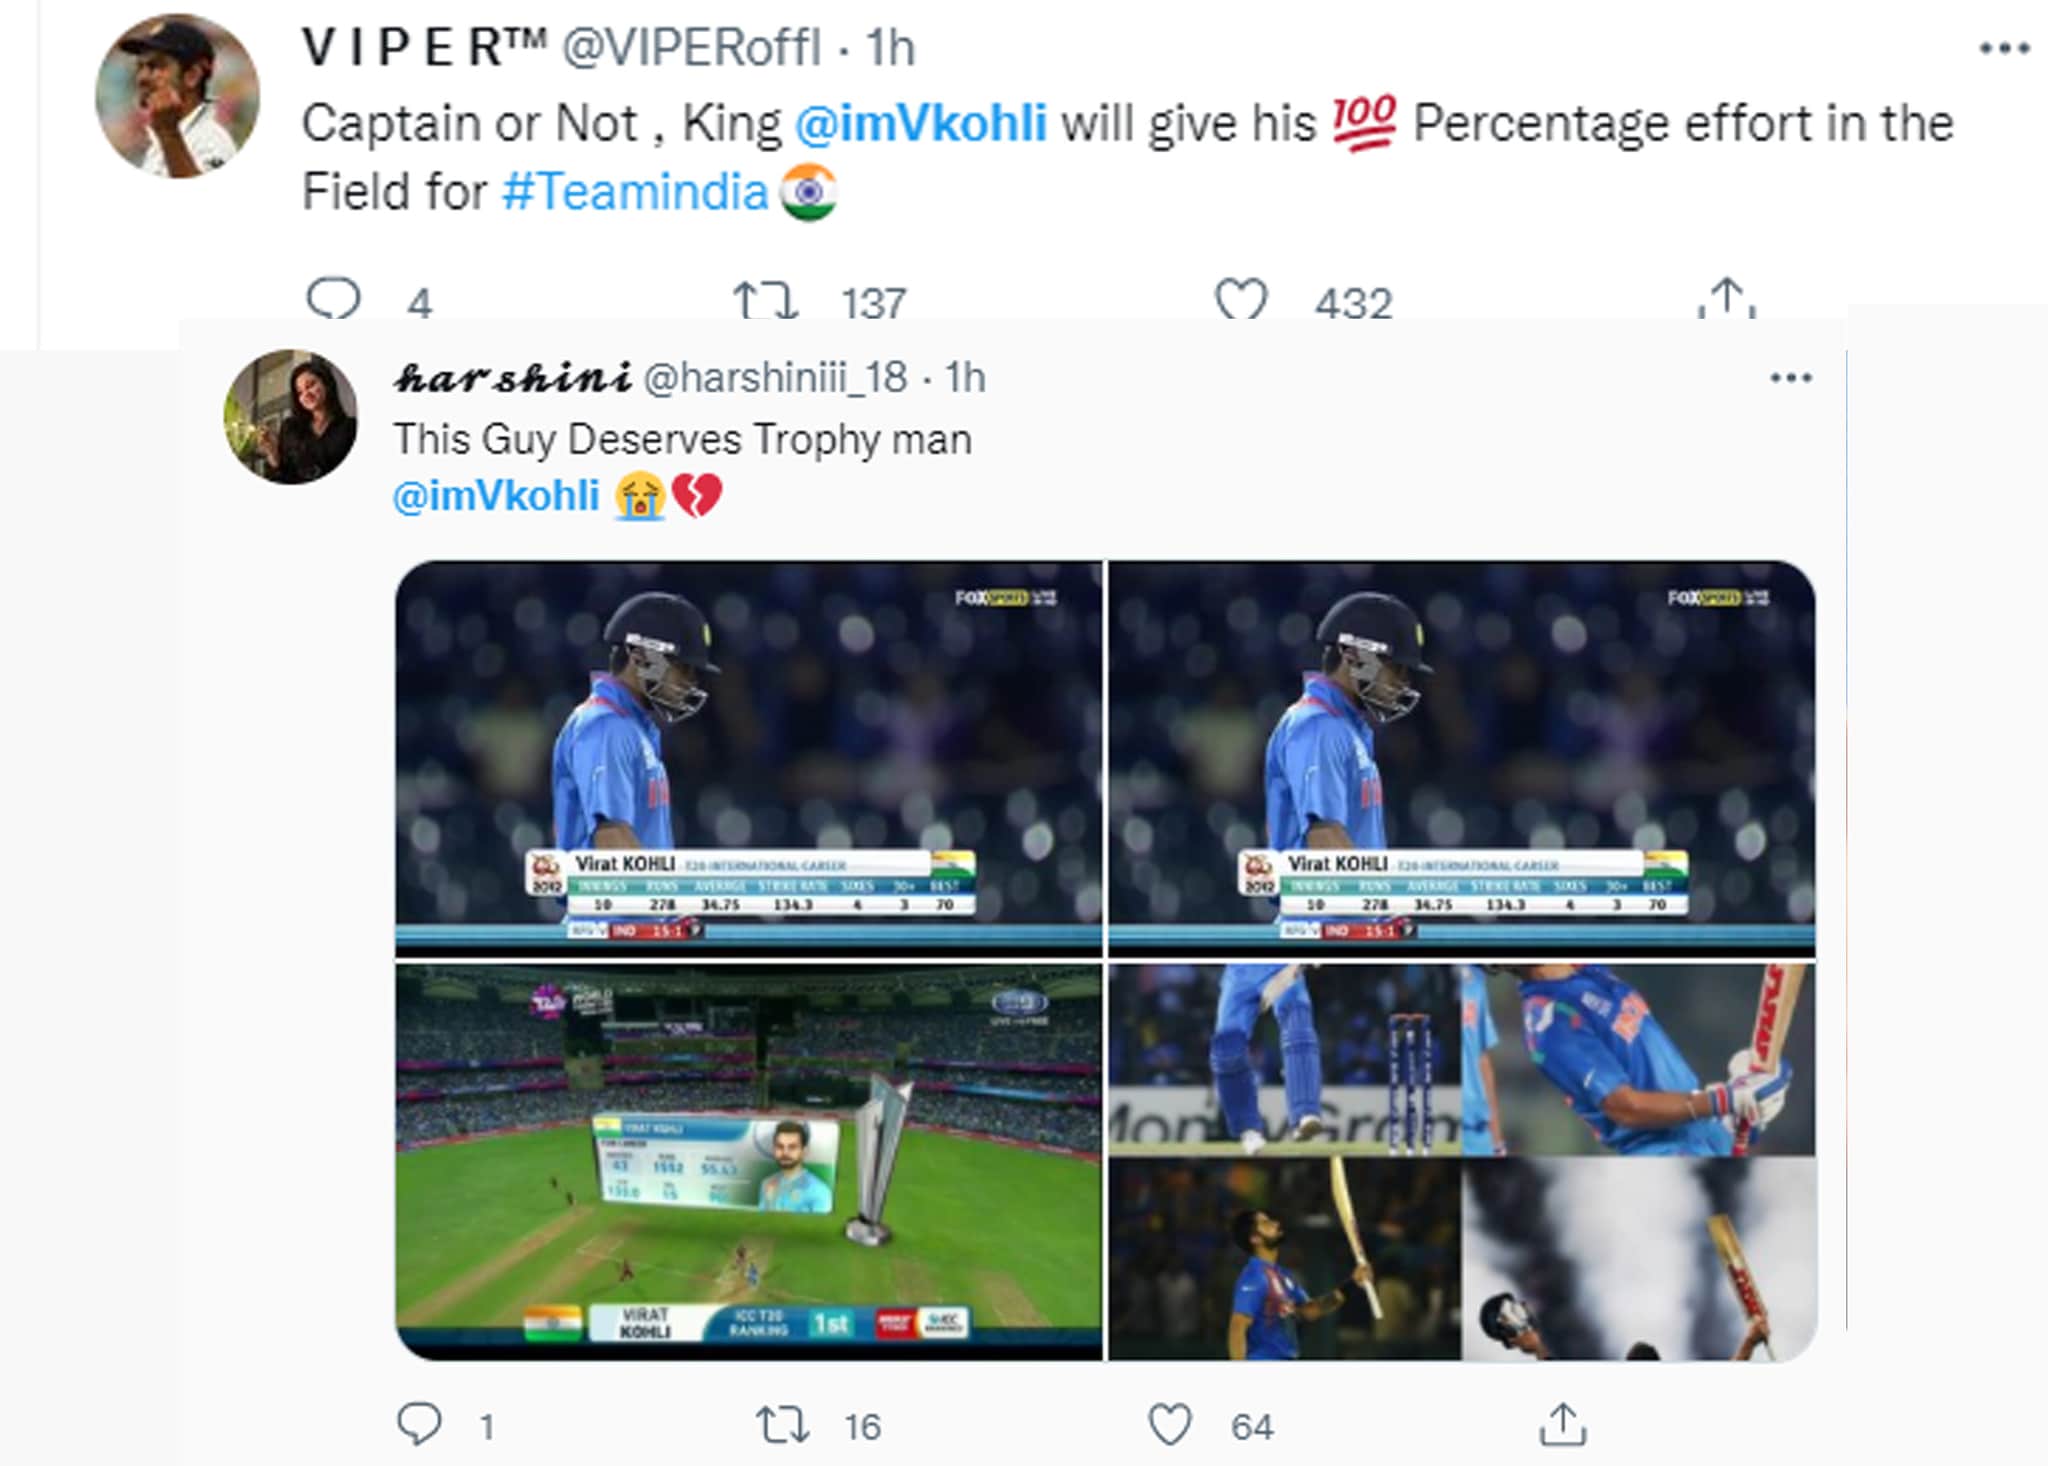
Task: Open the #Teamindia hashtag
Action: (x=635, y=191)
